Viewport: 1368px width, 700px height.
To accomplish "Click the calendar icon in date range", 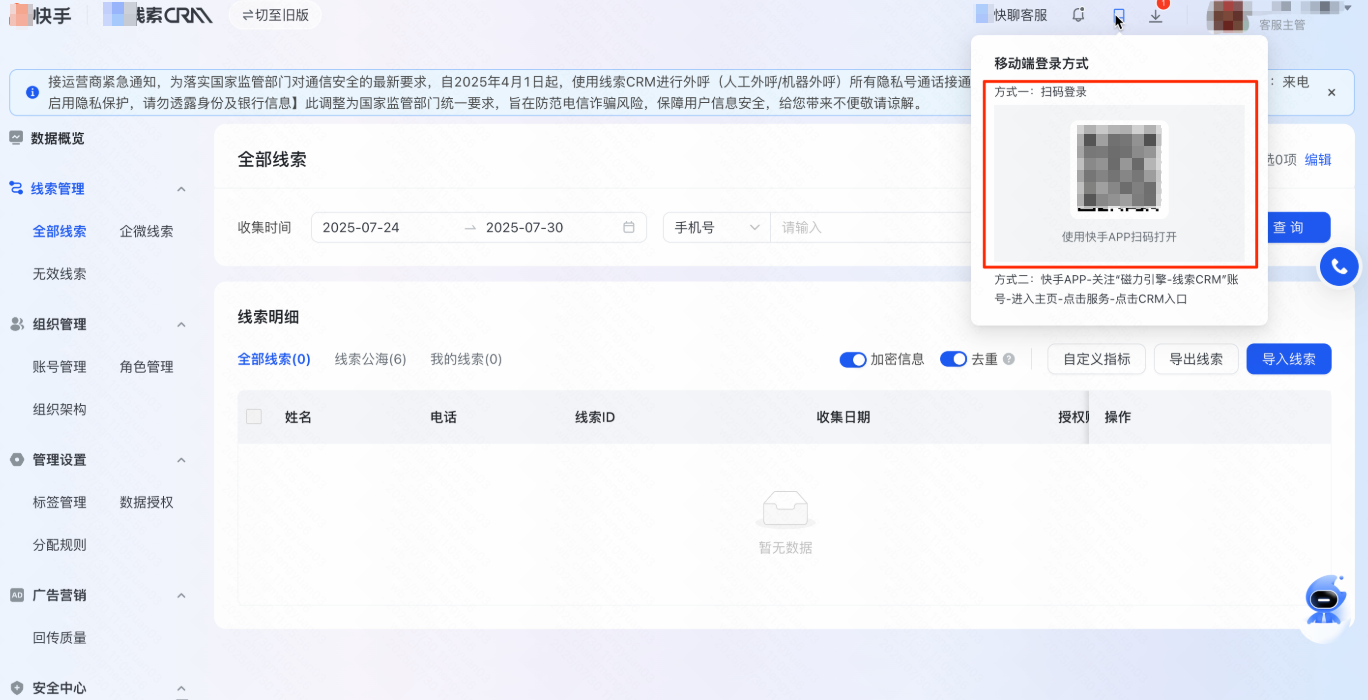I will coord(629,227).
